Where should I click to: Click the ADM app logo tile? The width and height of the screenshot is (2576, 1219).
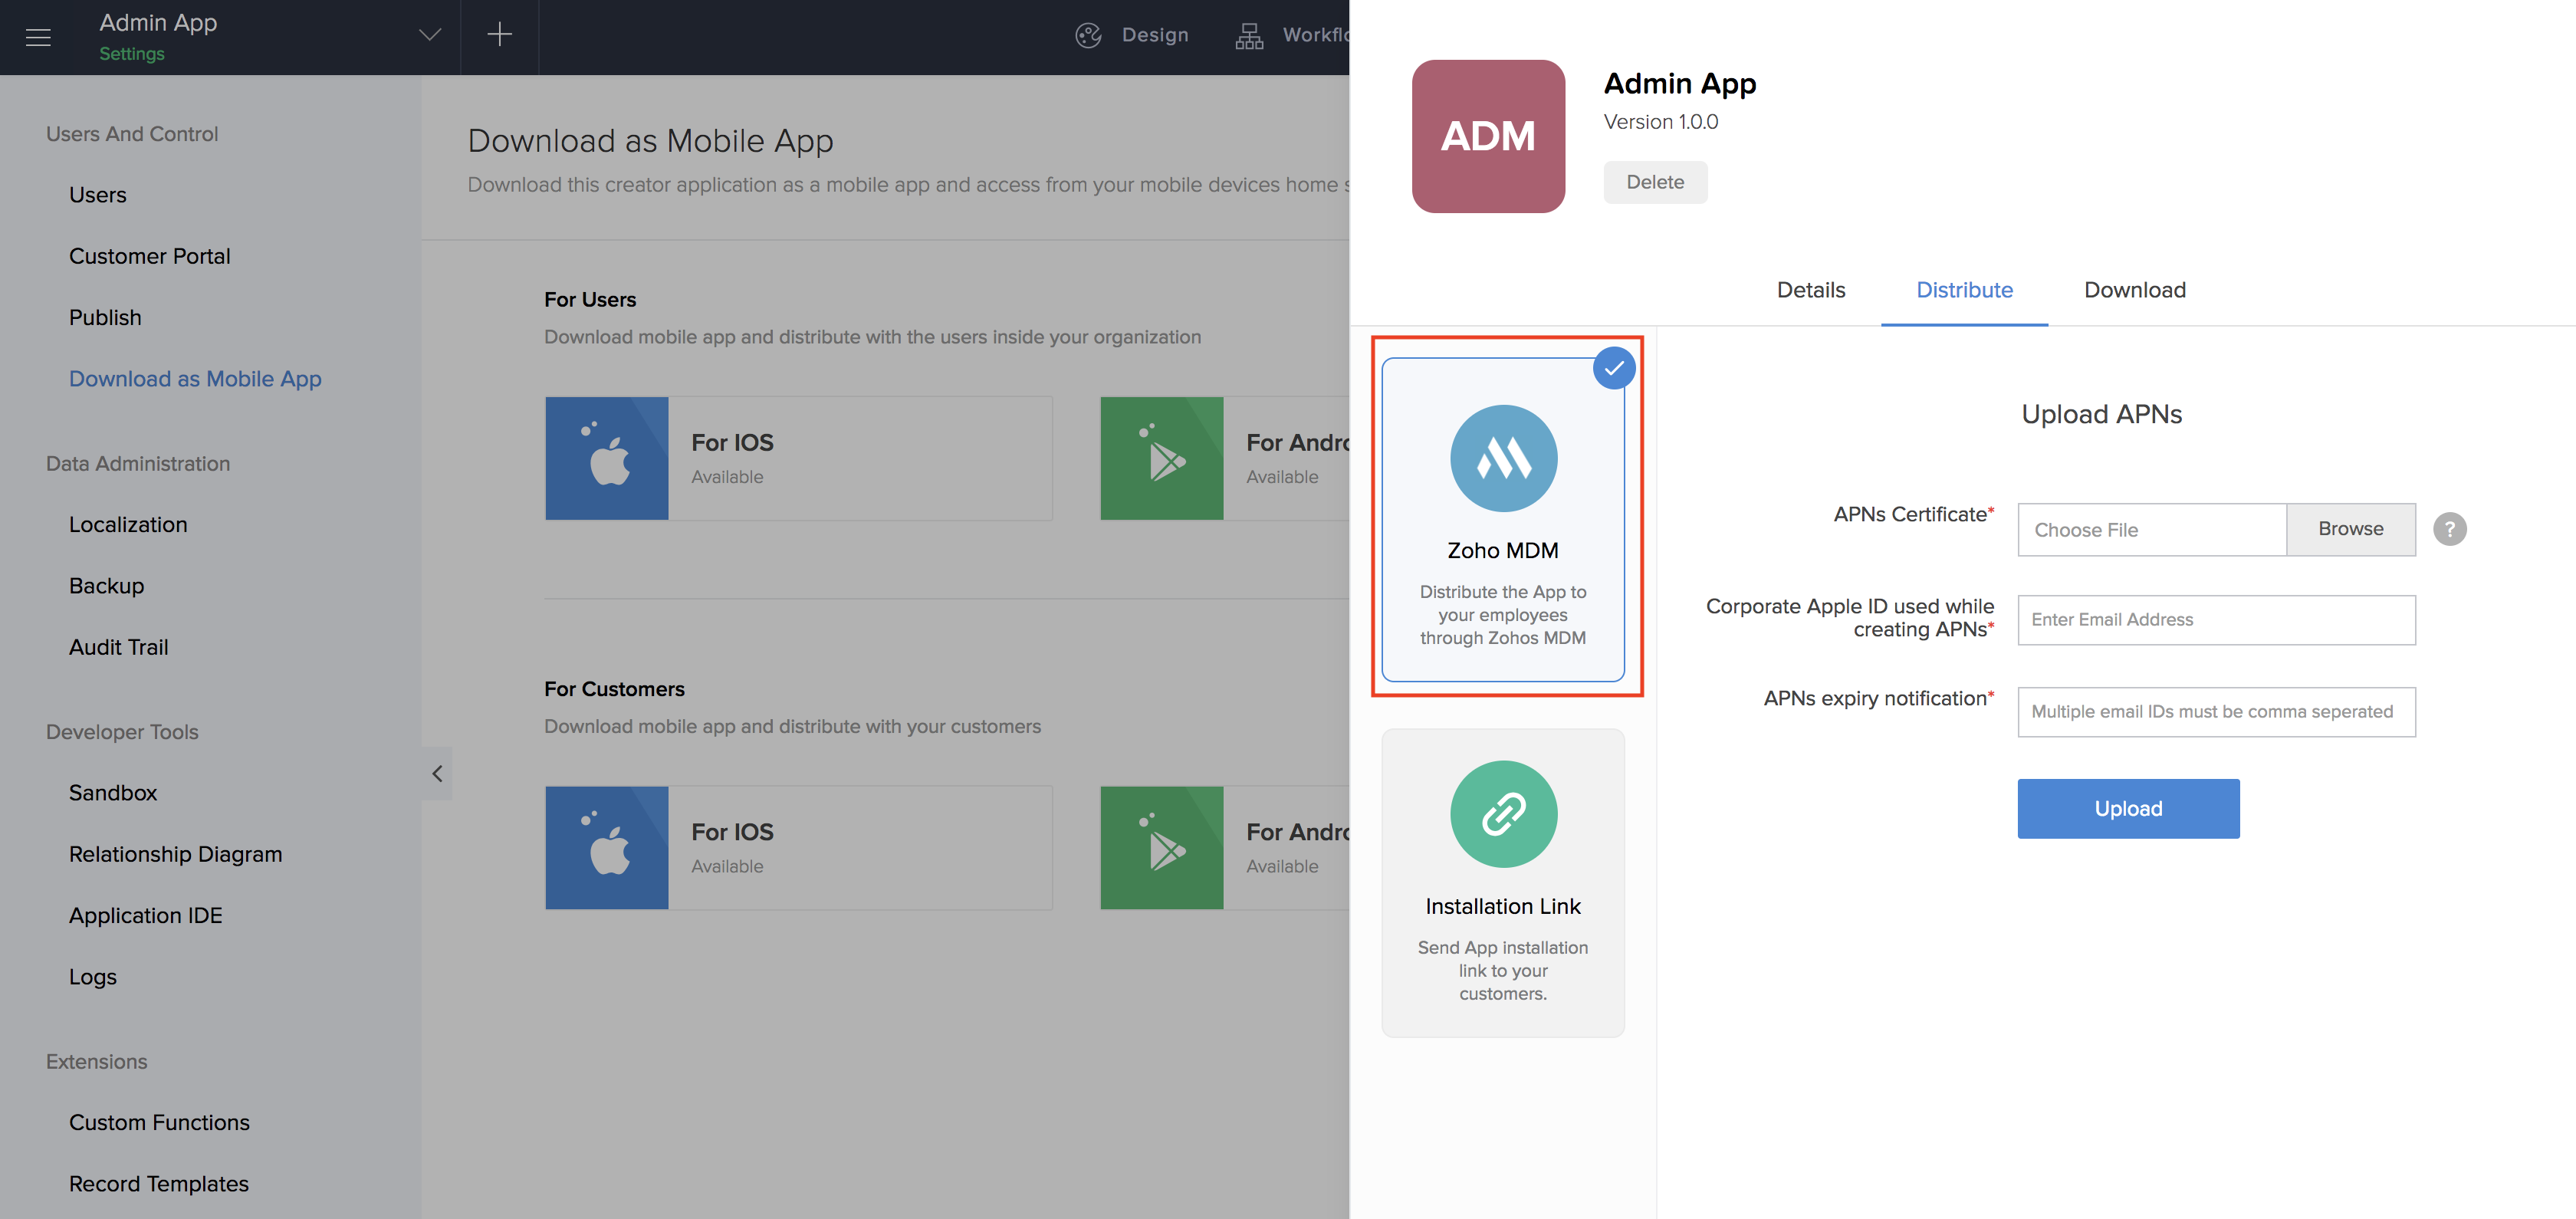(1487, 136)
